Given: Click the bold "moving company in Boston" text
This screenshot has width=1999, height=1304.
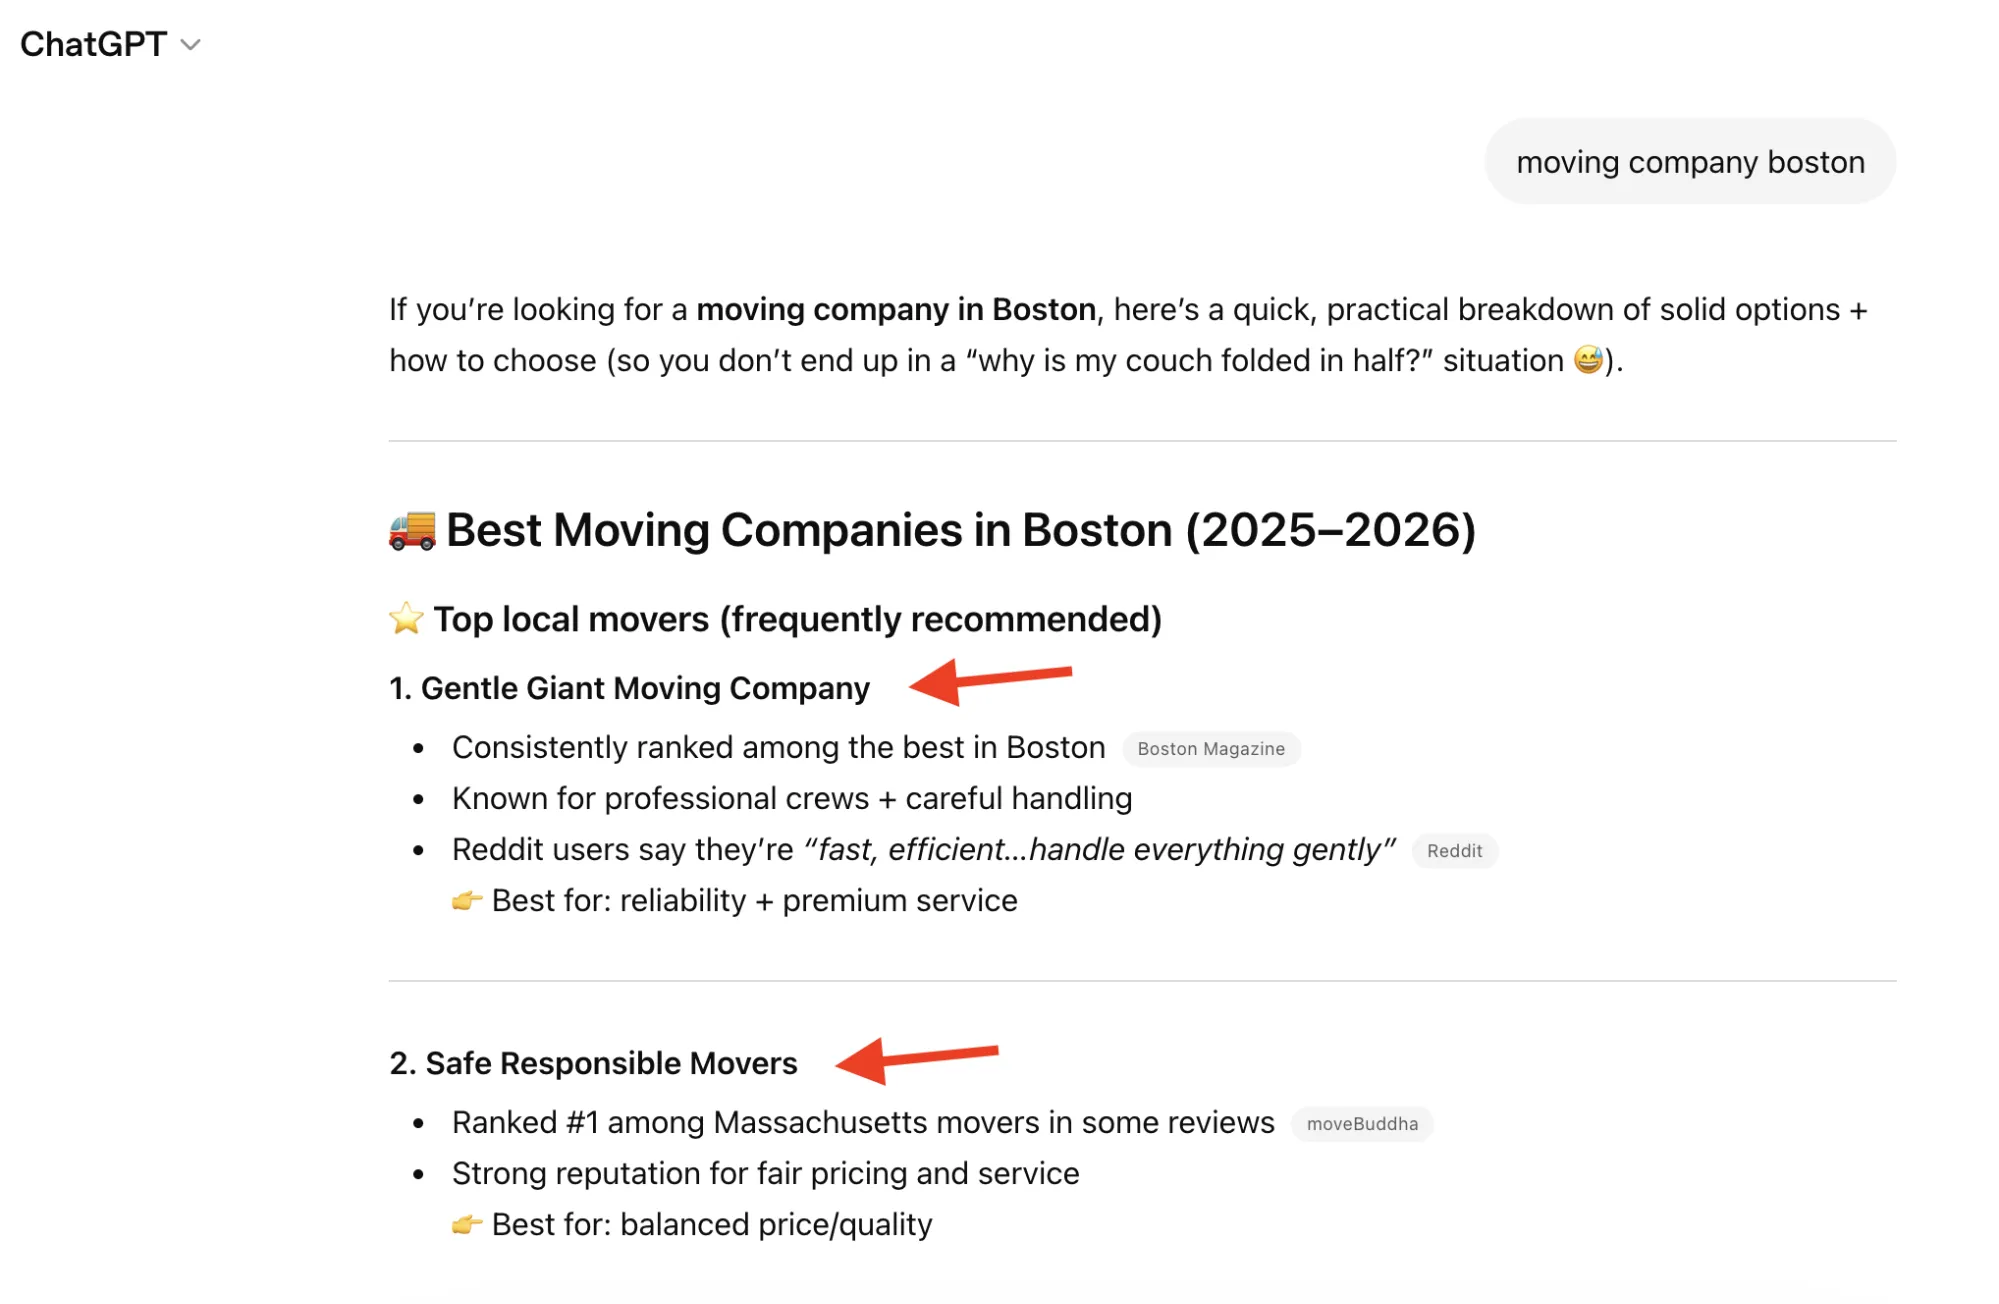Looking at the screenshot, I should pyautogui.click(x=895, y=310).
